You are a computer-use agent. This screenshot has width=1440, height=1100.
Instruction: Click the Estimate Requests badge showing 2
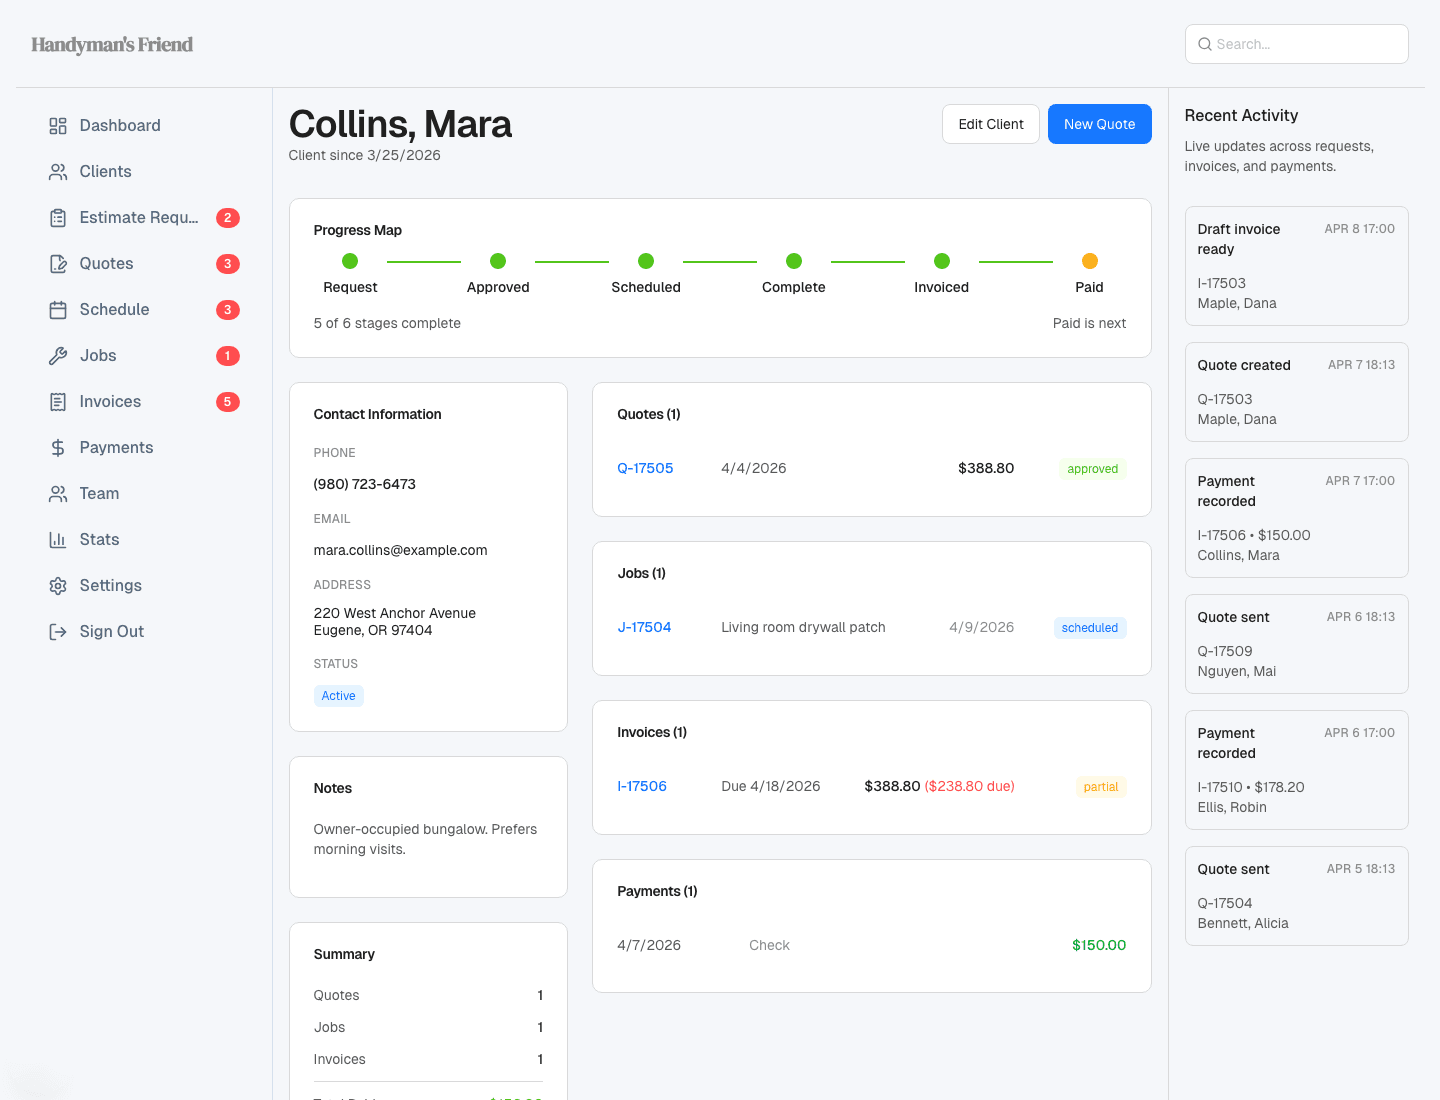point(228,218)
